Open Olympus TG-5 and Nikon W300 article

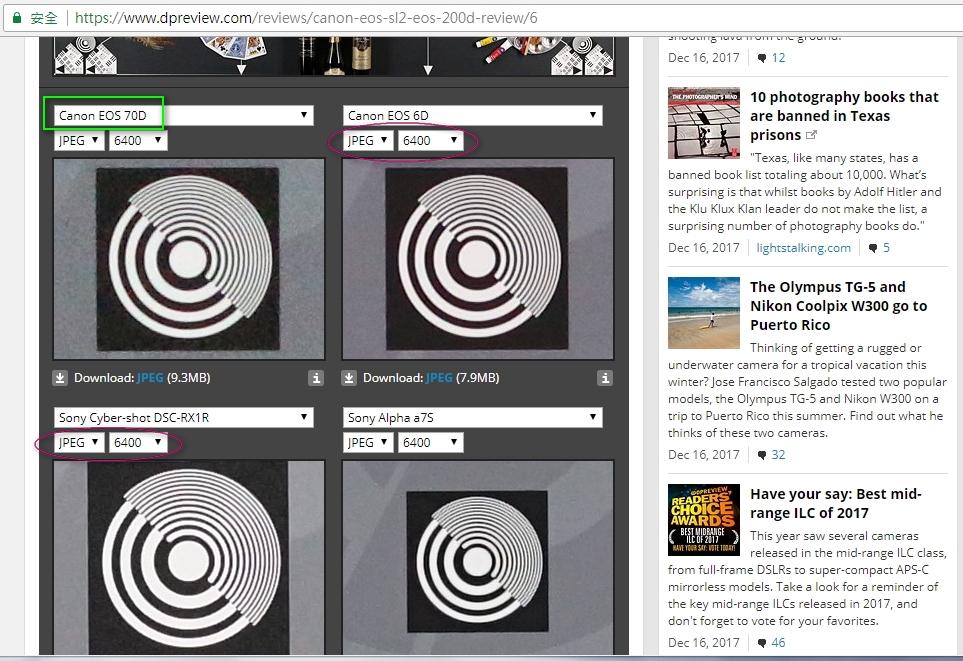point(838,306)
